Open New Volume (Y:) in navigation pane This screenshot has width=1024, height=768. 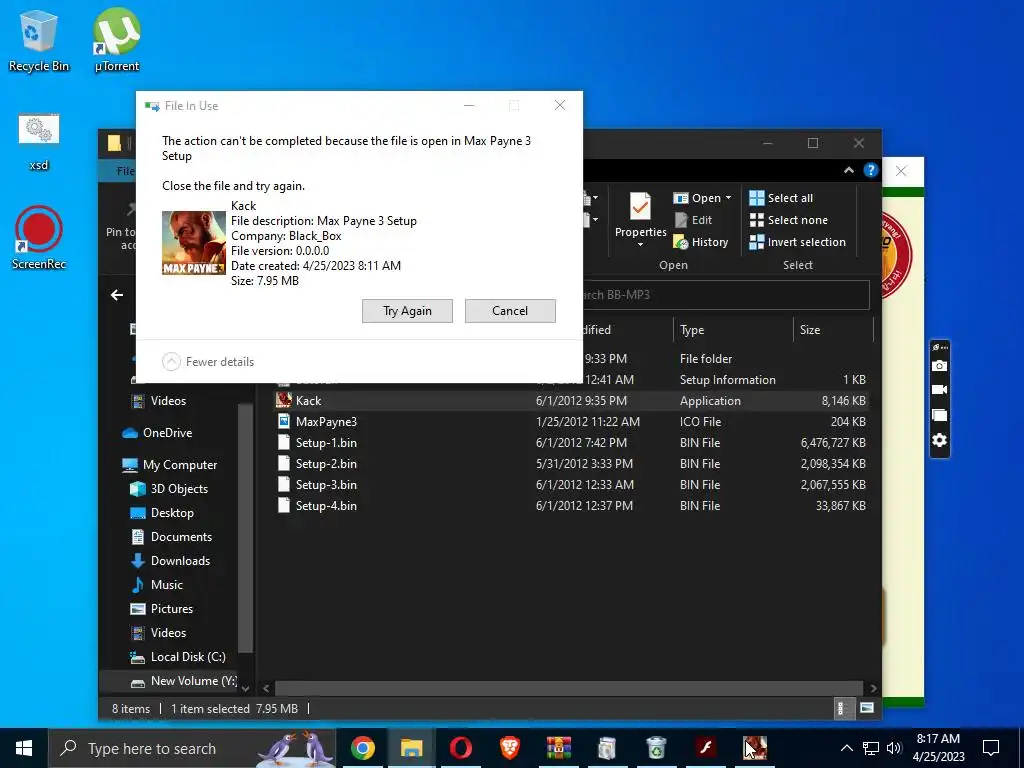point(184,681)
